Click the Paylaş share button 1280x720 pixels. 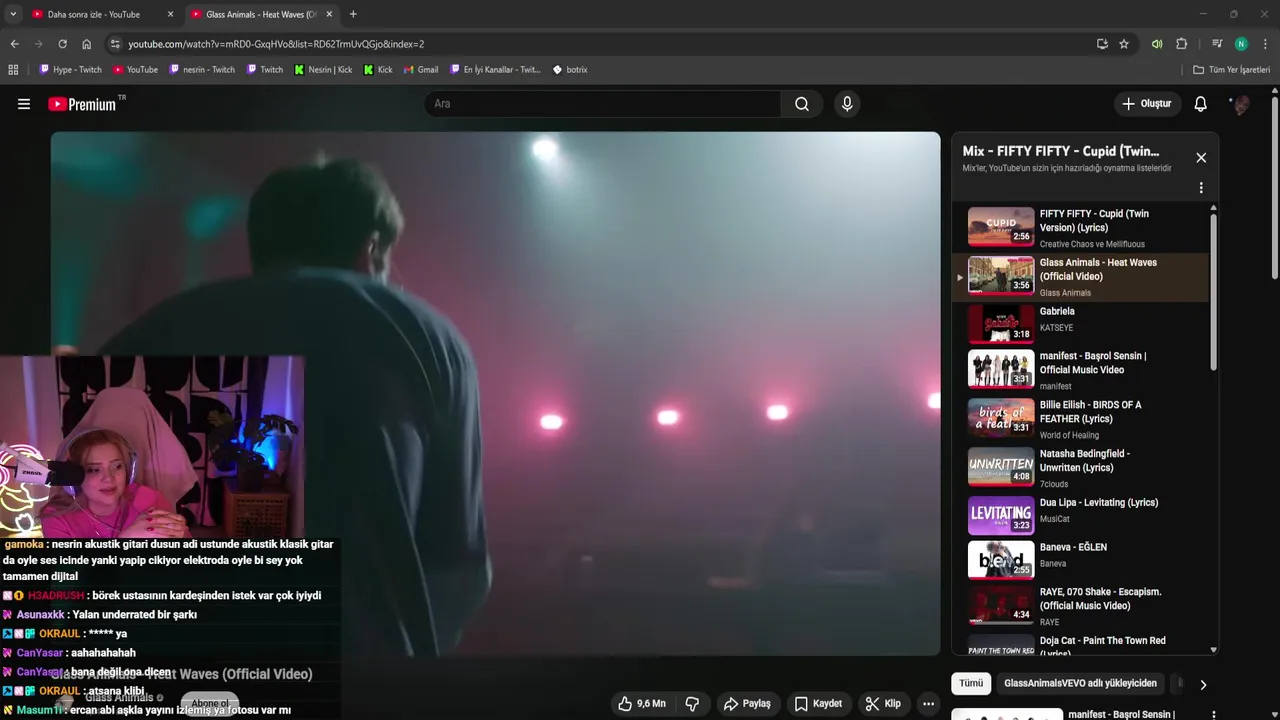747,704
